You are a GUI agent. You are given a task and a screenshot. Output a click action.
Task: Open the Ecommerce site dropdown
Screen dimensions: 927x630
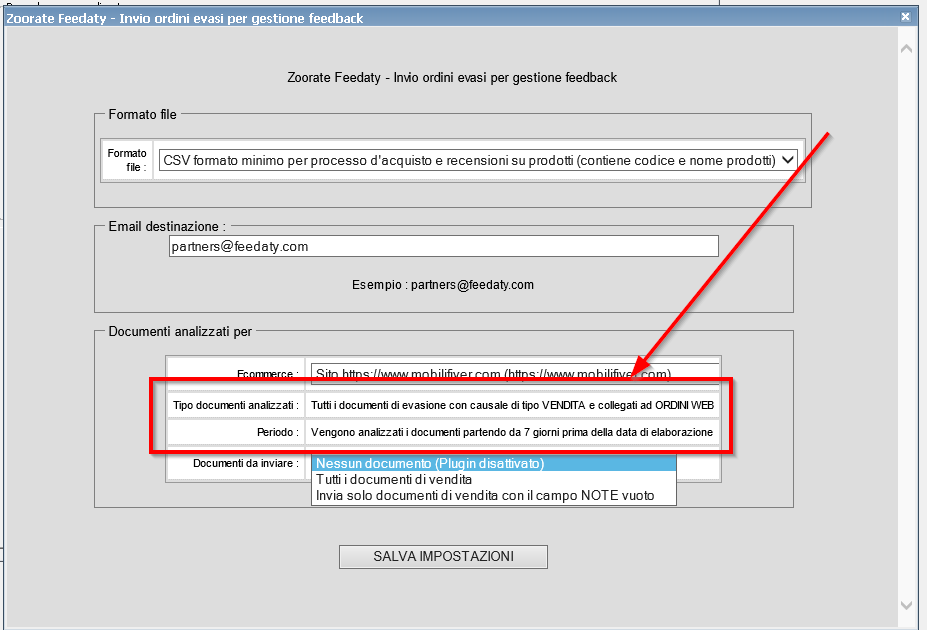514,374
